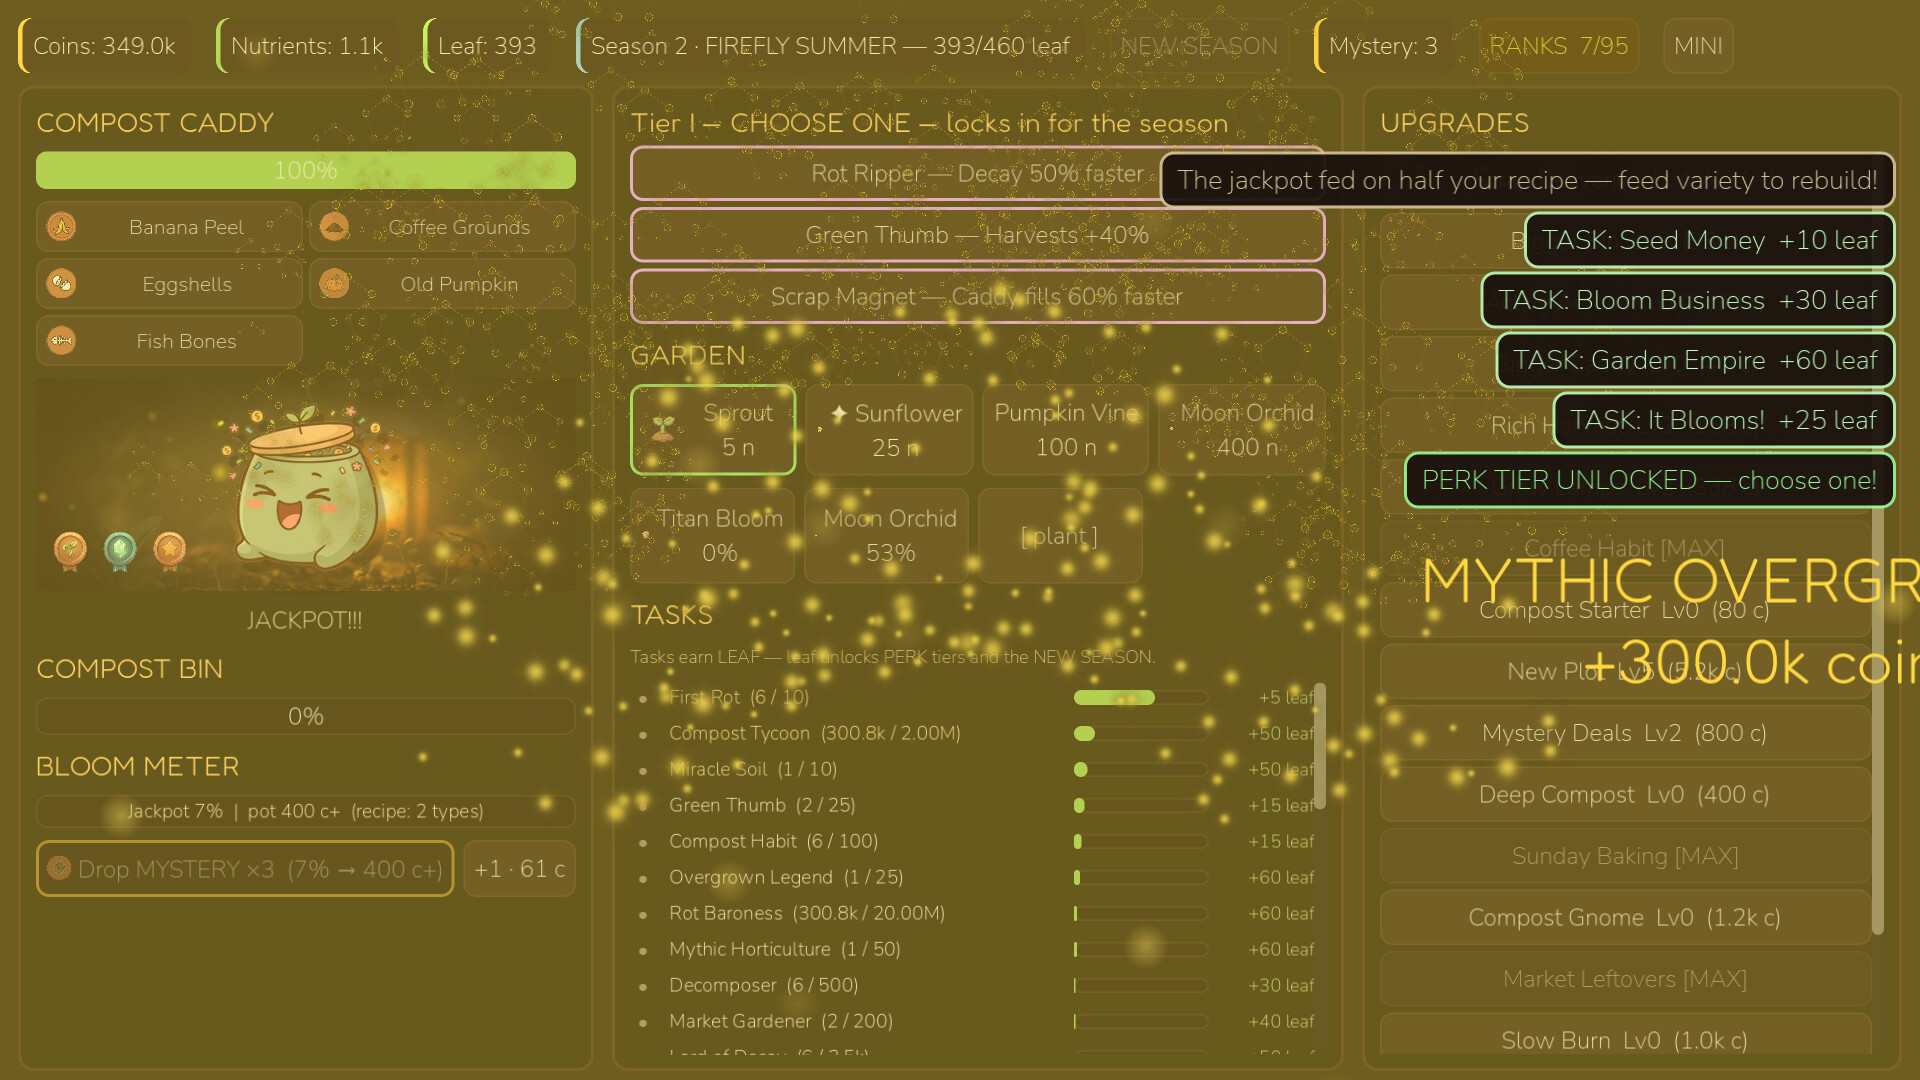The width and height of the screenshot is (1920, 1080).
Task: Buy the Deep Compost Lv0 upgrade
Action: 1625,794
